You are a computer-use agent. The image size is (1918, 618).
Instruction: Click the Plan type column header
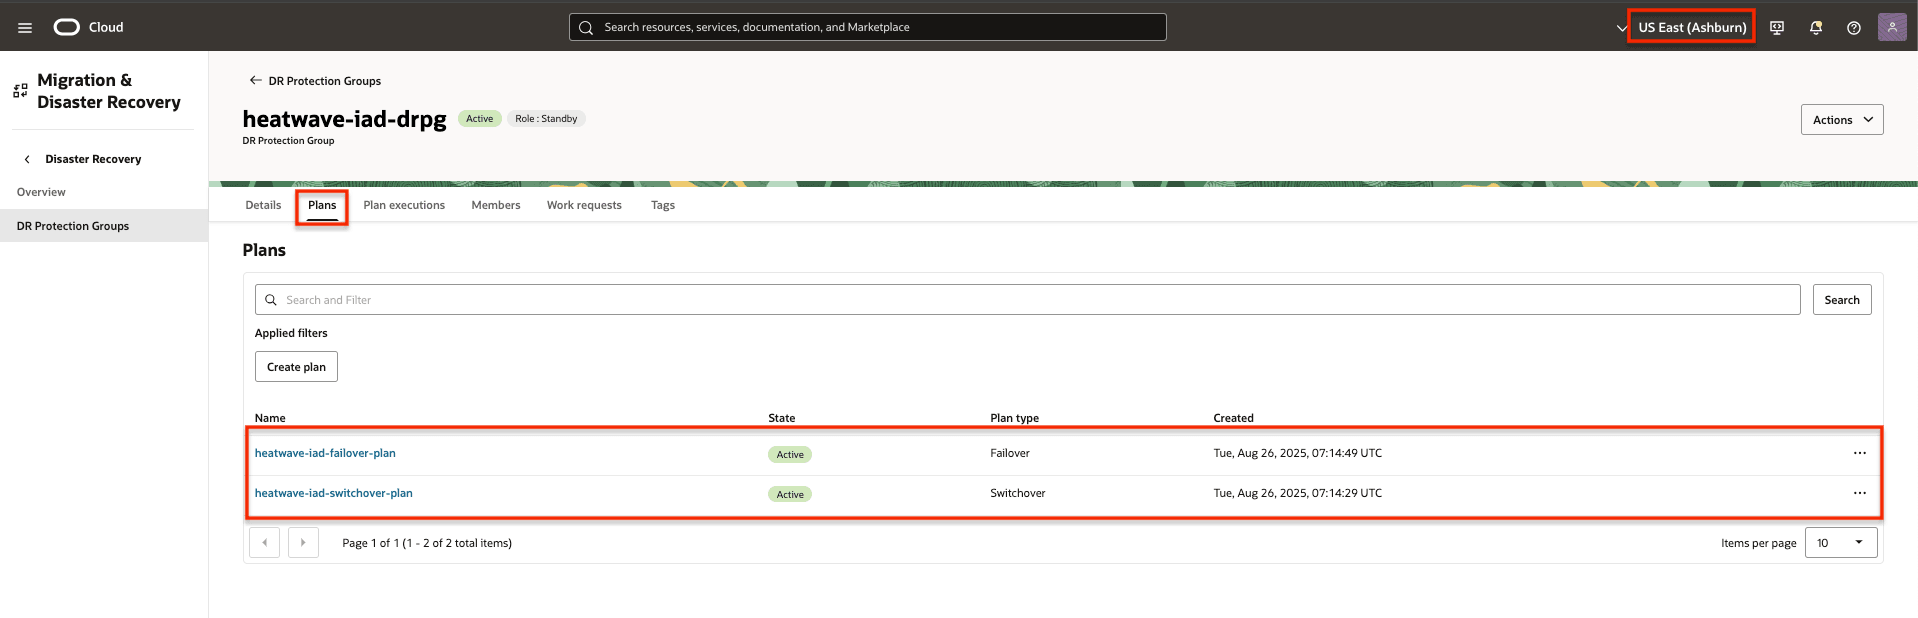[1014, 418]
